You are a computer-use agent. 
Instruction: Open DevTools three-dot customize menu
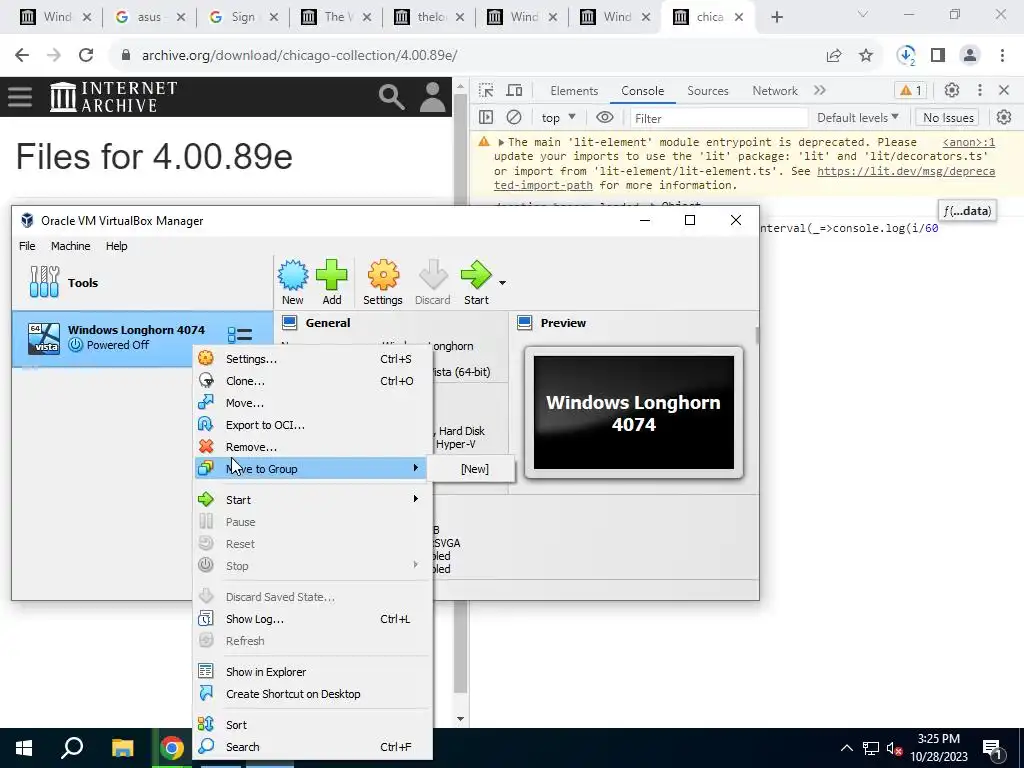click(980, 90)
